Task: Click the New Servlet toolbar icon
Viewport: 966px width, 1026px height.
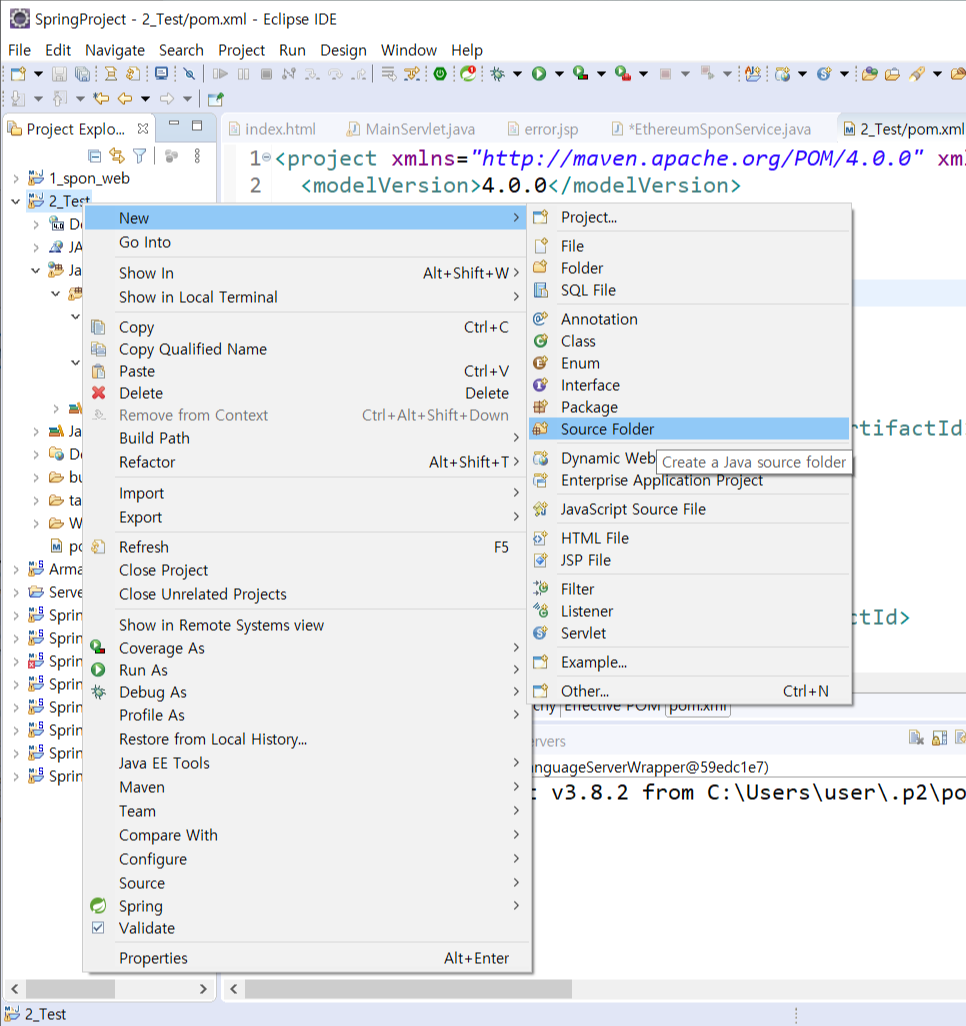Action: click(824, 74)
